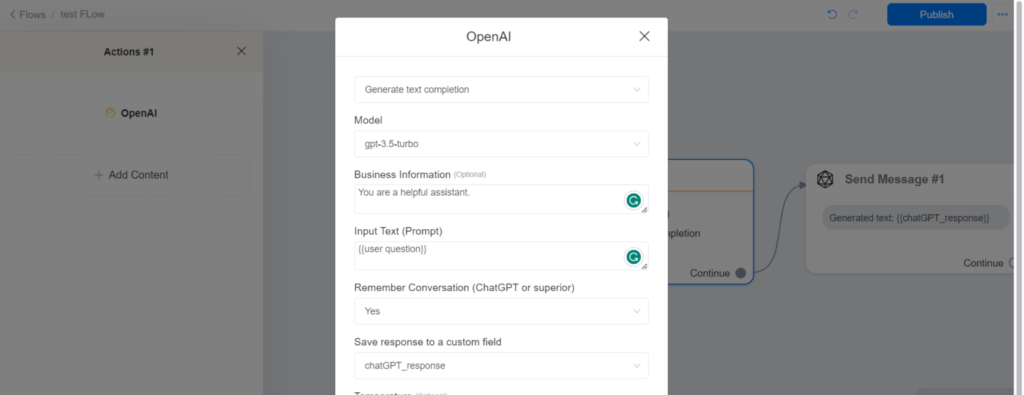This screenshot has width=1024, height=395.
Task: Click the resize handle of Business Information box
Action: pos(644,210)
